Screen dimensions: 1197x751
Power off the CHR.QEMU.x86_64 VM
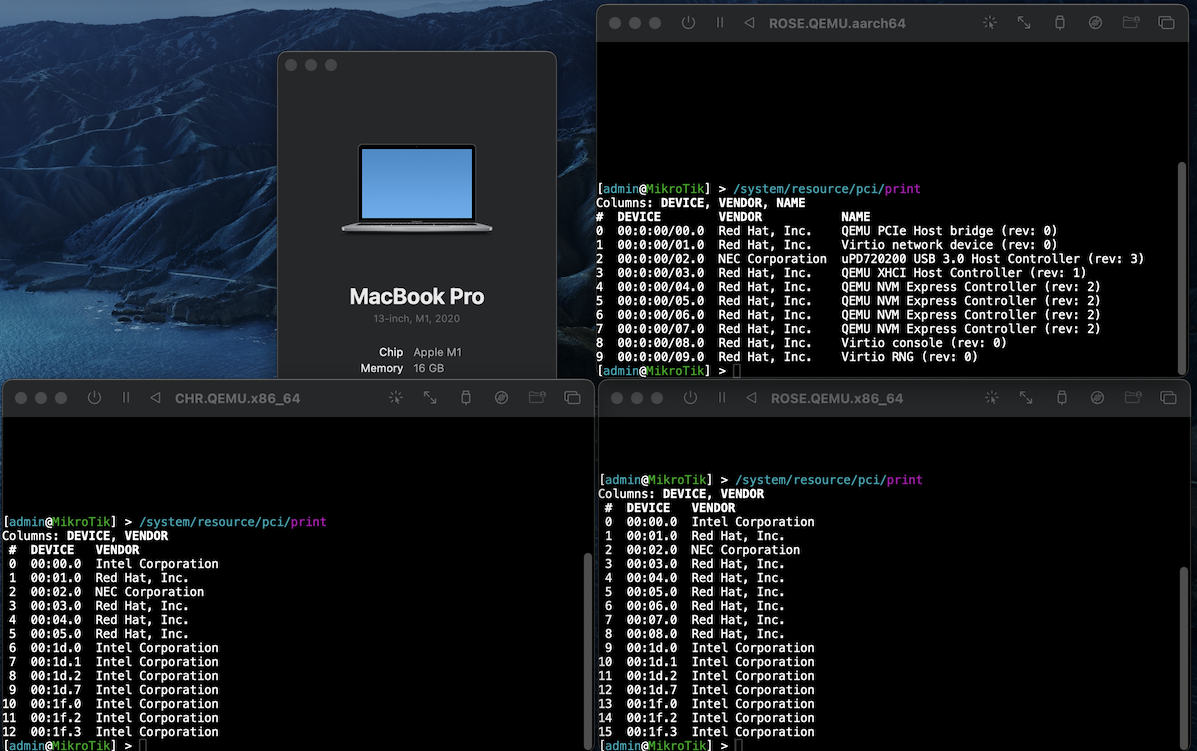click(94, 398)
